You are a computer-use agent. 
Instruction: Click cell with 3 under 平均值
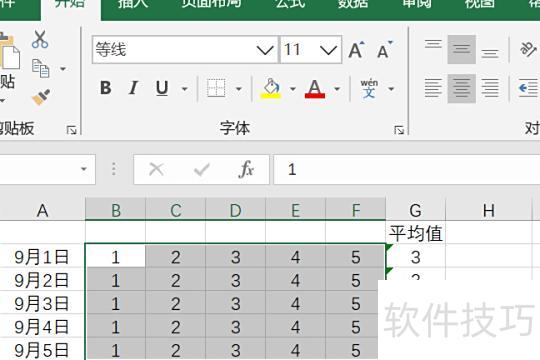point(415,257)
